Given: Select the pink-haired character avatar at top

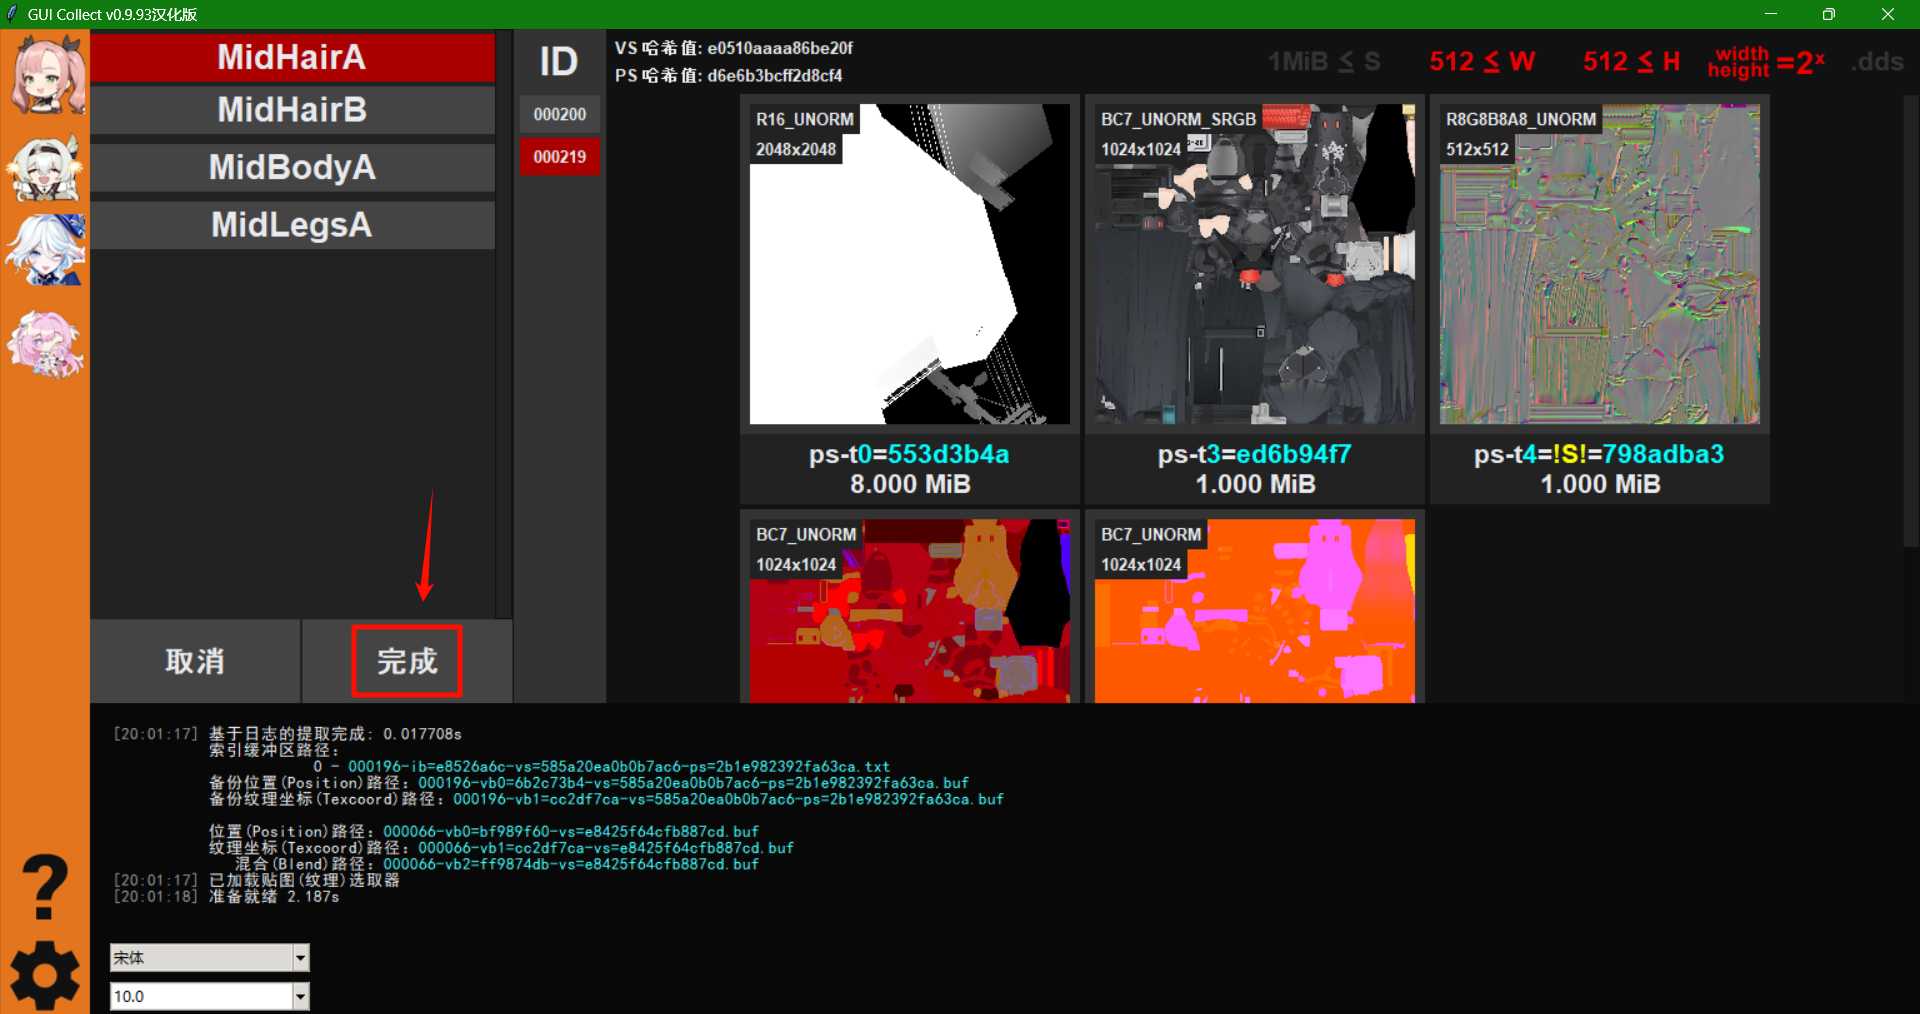Looking at the screenshot, I should pyautogui.click(x=46, y=75).
